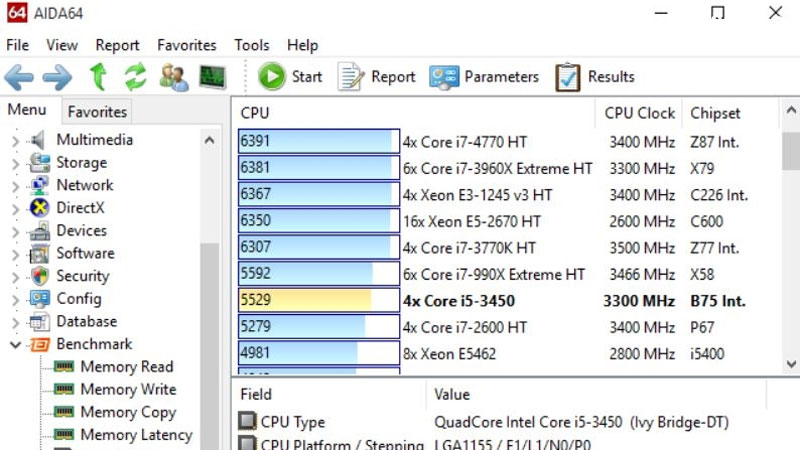Select the Devices icon

coord(39,231)
